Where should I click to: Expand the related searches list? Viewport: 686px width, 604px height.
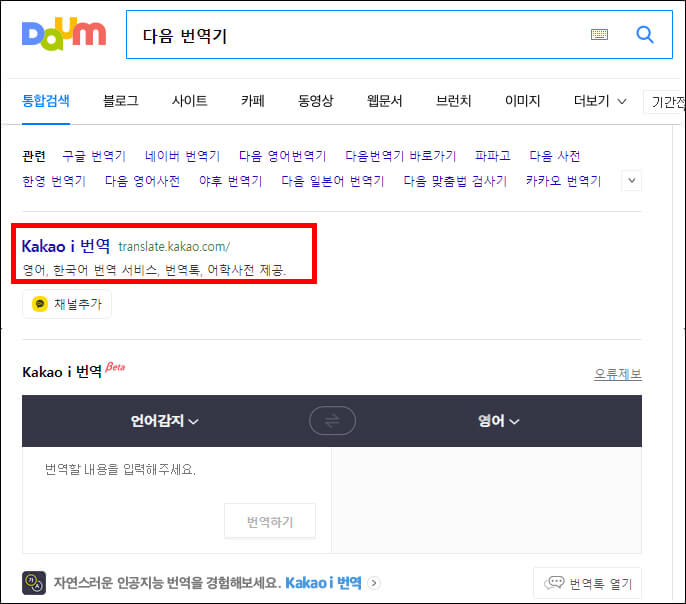coord(631,181)
